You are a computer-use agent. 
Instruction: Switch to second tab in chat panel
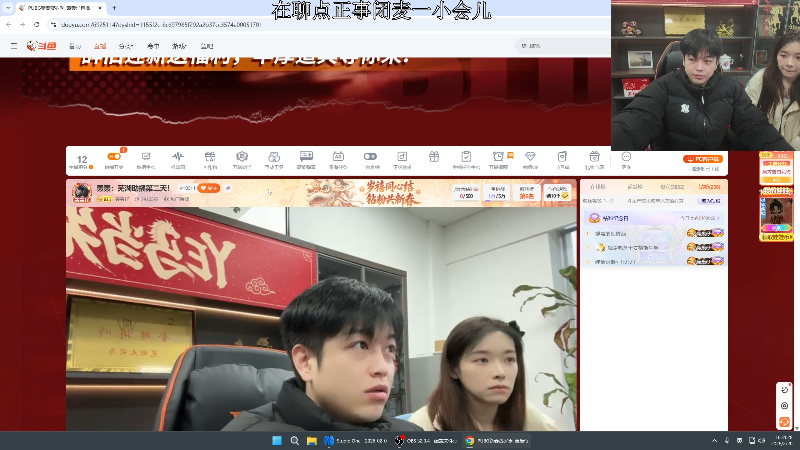click(x=635, y=187)
